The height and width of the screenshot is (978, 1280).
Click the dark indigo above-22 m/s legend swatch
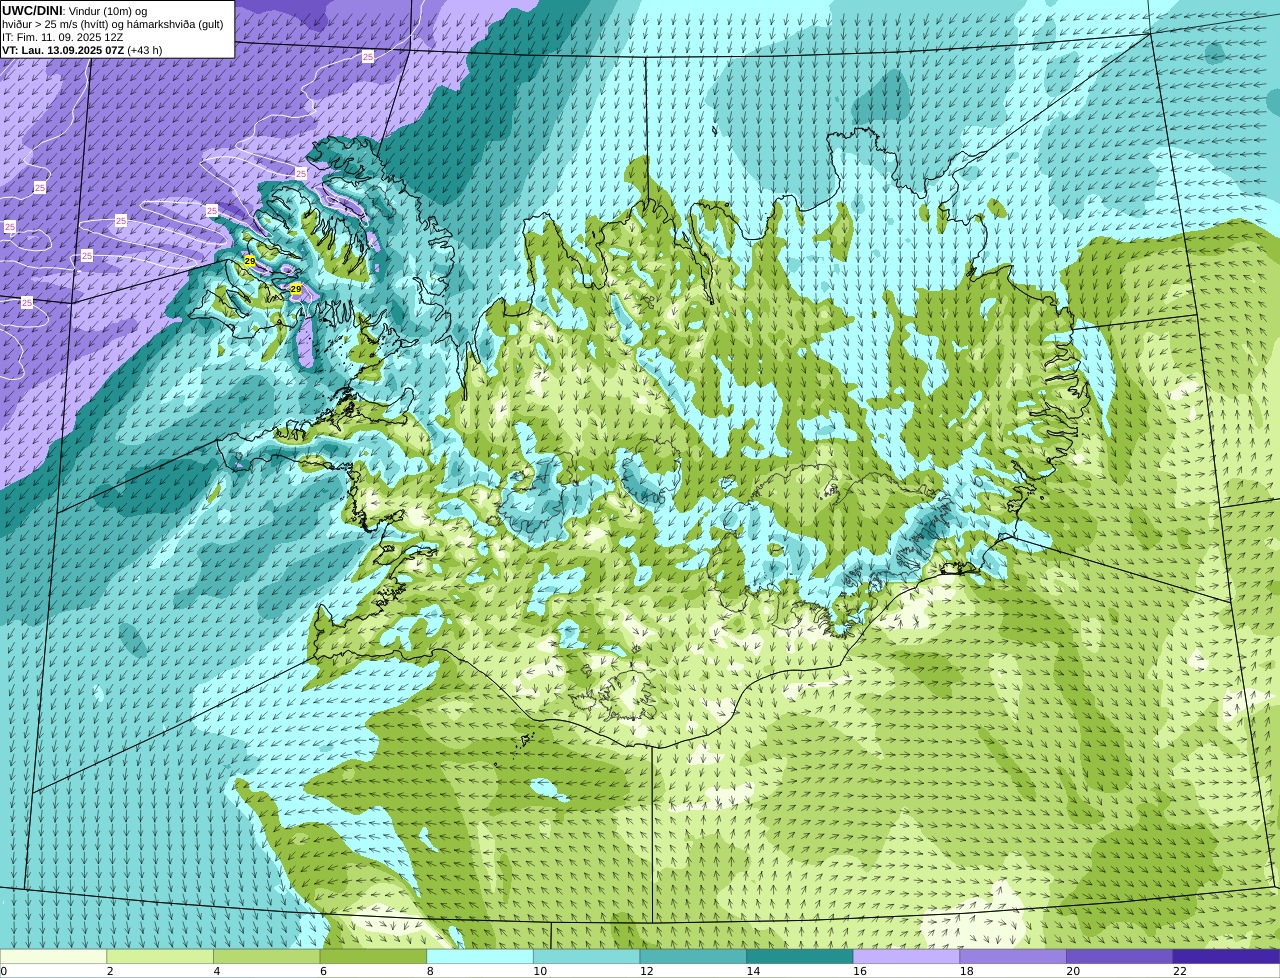(1226, 956)
